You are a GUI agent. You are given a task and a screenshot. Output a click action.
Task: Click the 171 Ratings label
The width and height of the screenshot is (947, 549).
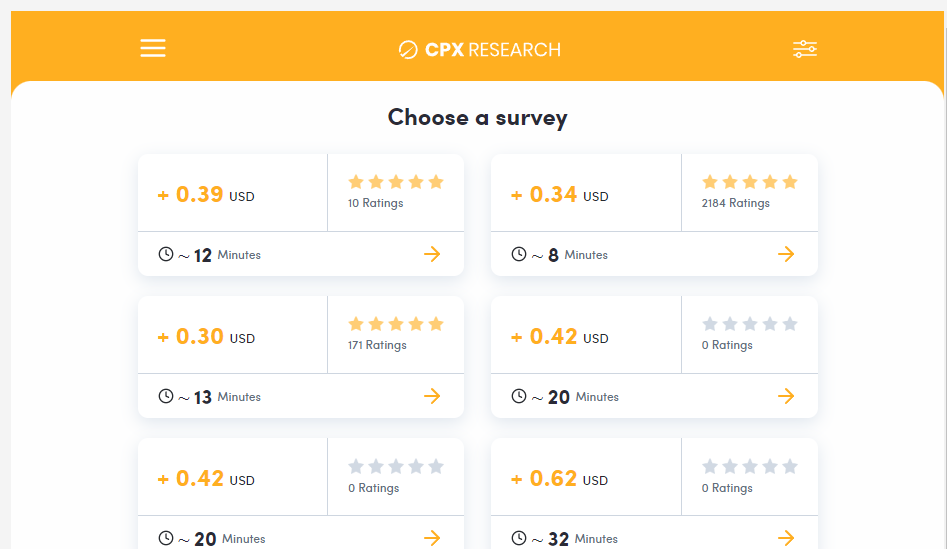click(377, 345)
